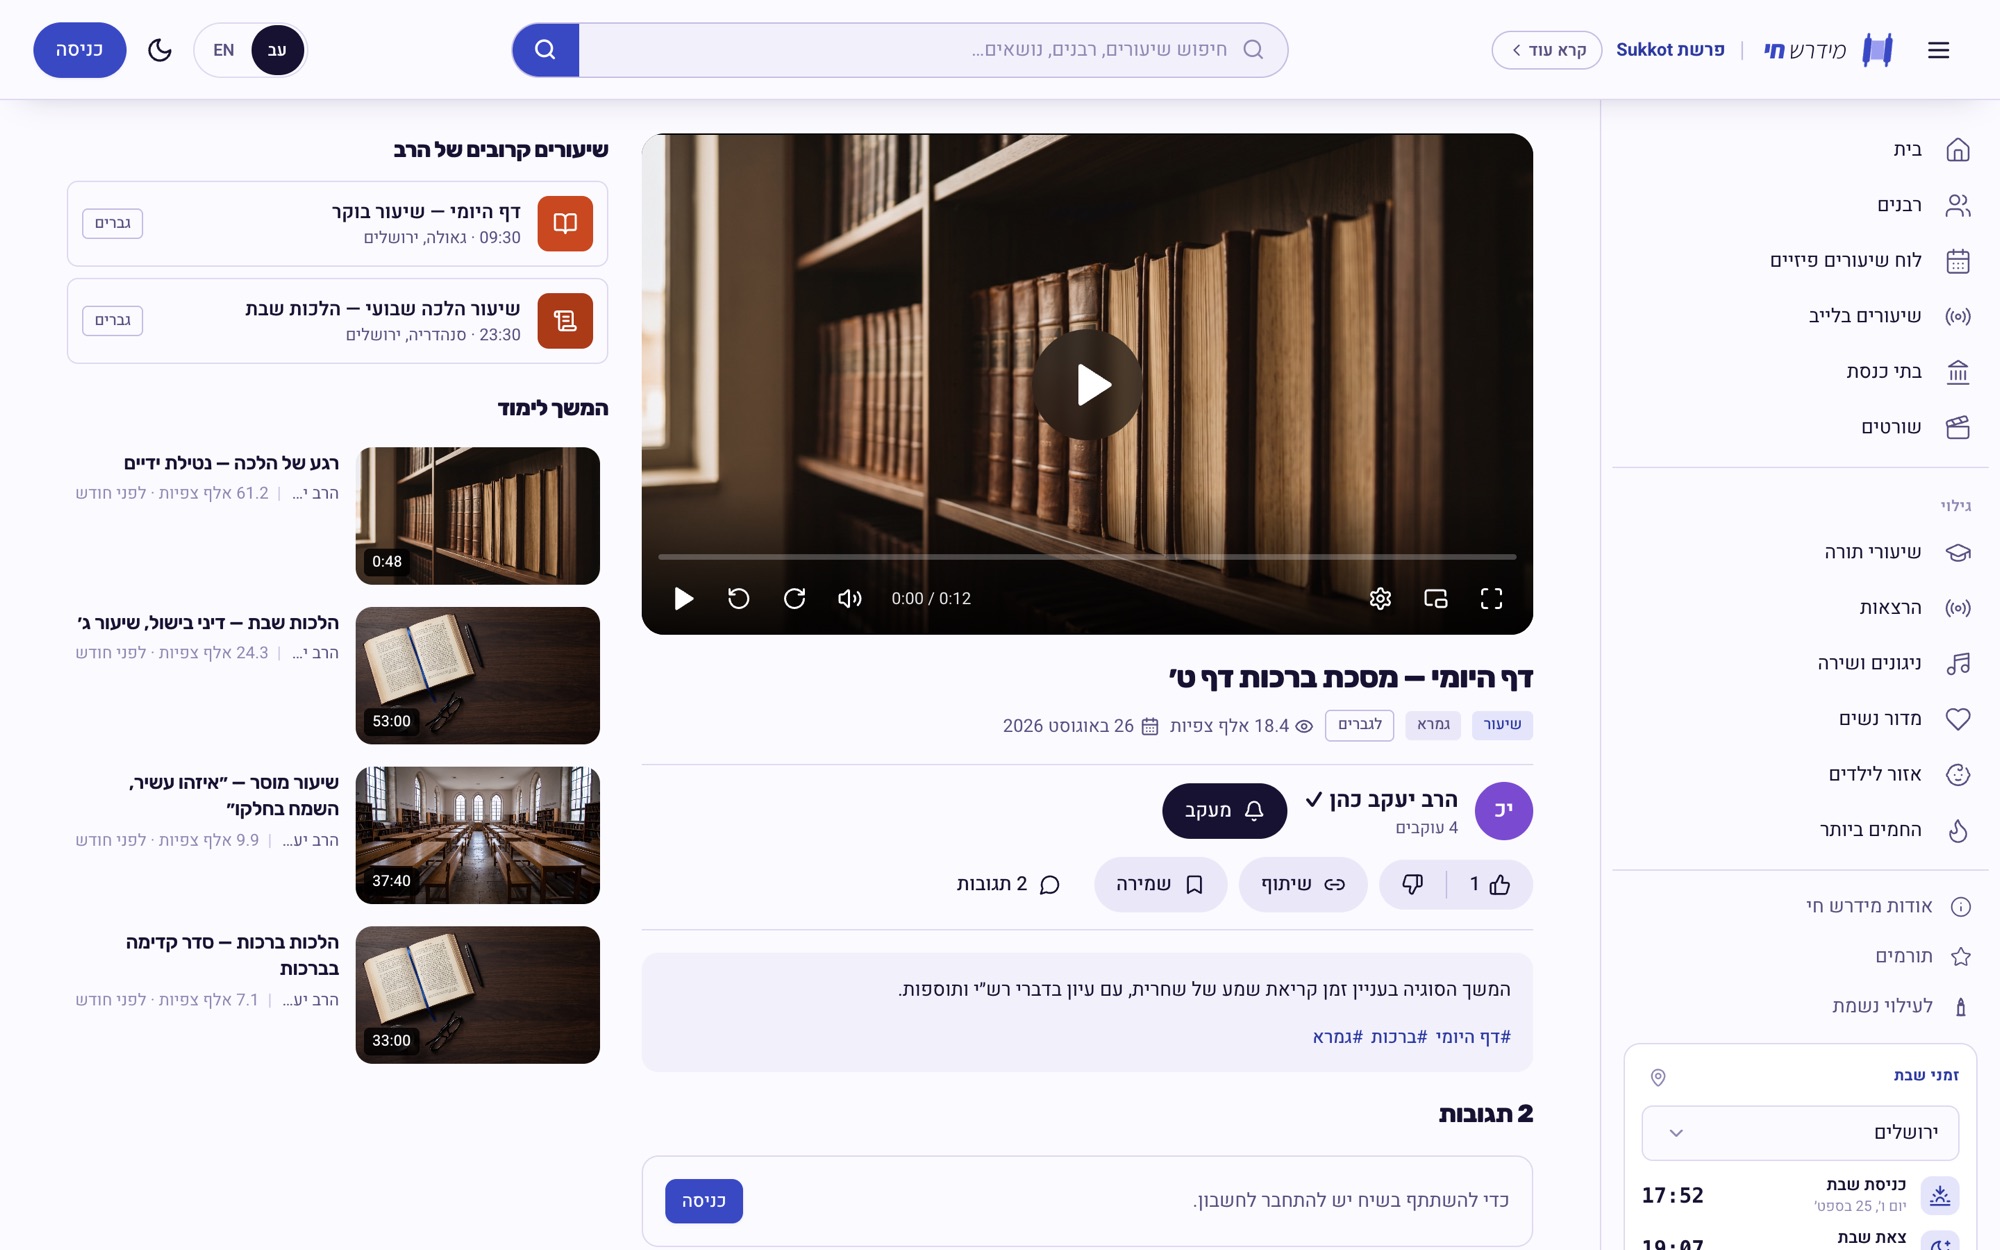
Task: Like the lesson with thumbs up
Action: pos(1489,884)
